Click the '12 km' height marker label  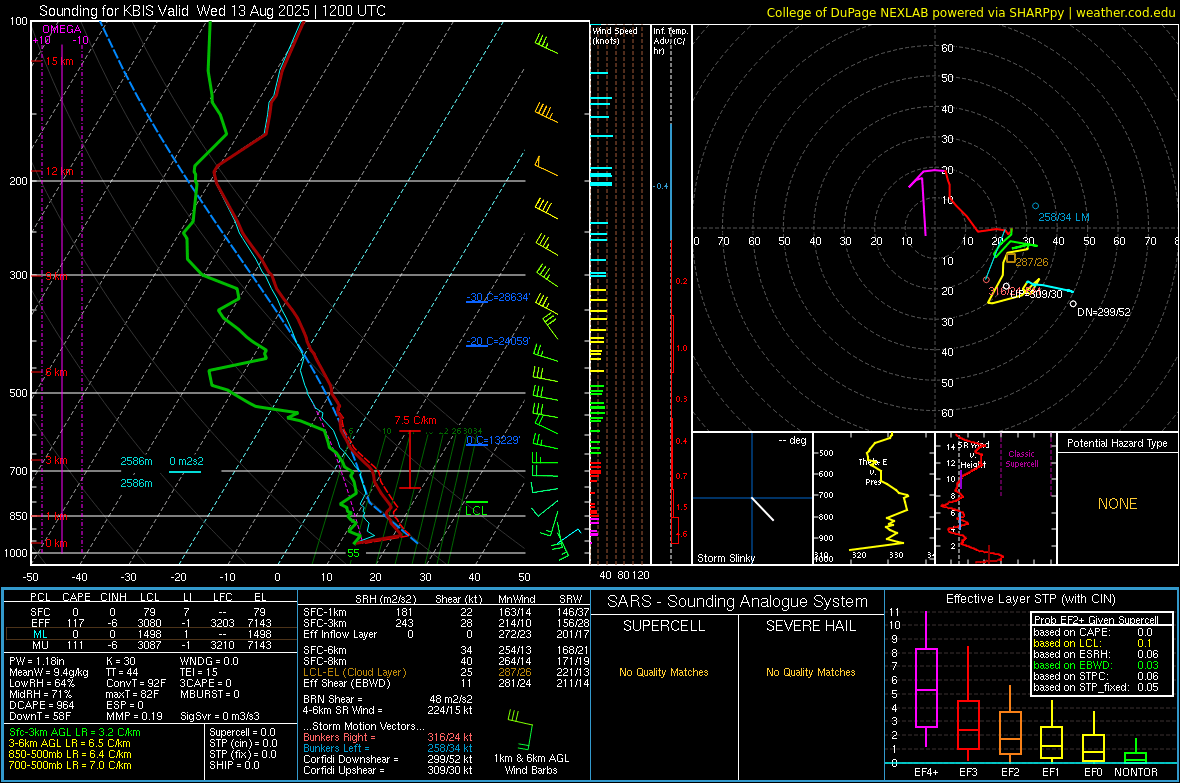tap(59, 171)
